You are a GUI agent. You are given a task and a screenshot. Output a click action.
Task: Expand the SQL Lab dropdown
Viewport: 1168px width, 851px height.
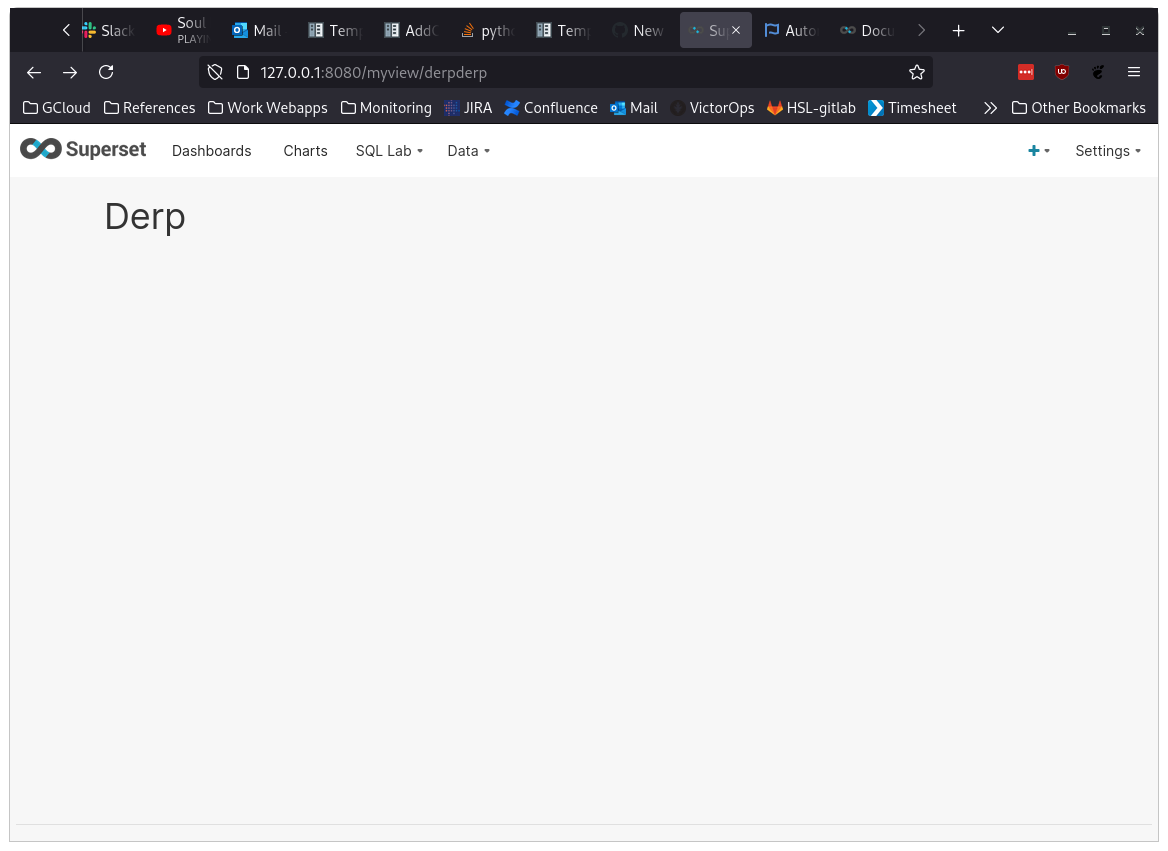[389, 151]
